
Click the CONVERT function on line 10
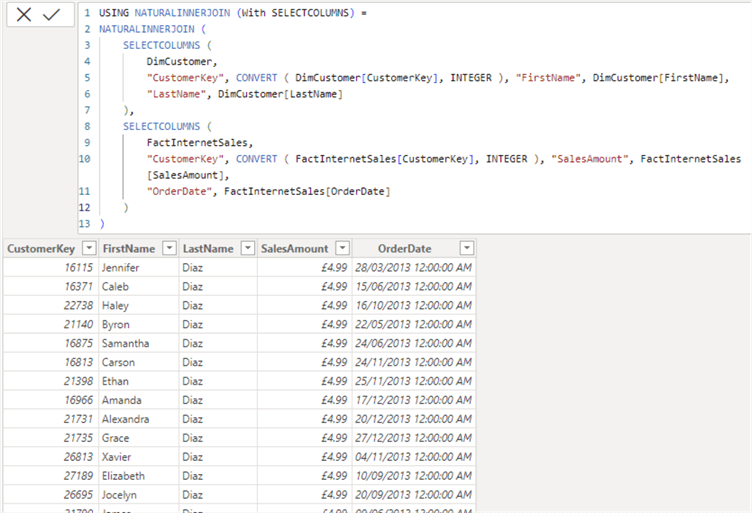tap(257, 159)
